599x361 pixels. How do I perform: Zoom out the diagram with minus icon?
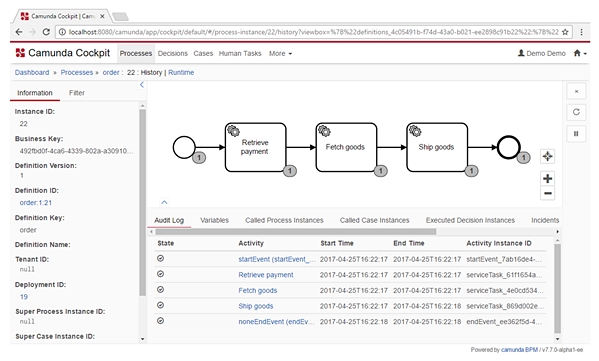coord(547,193)
